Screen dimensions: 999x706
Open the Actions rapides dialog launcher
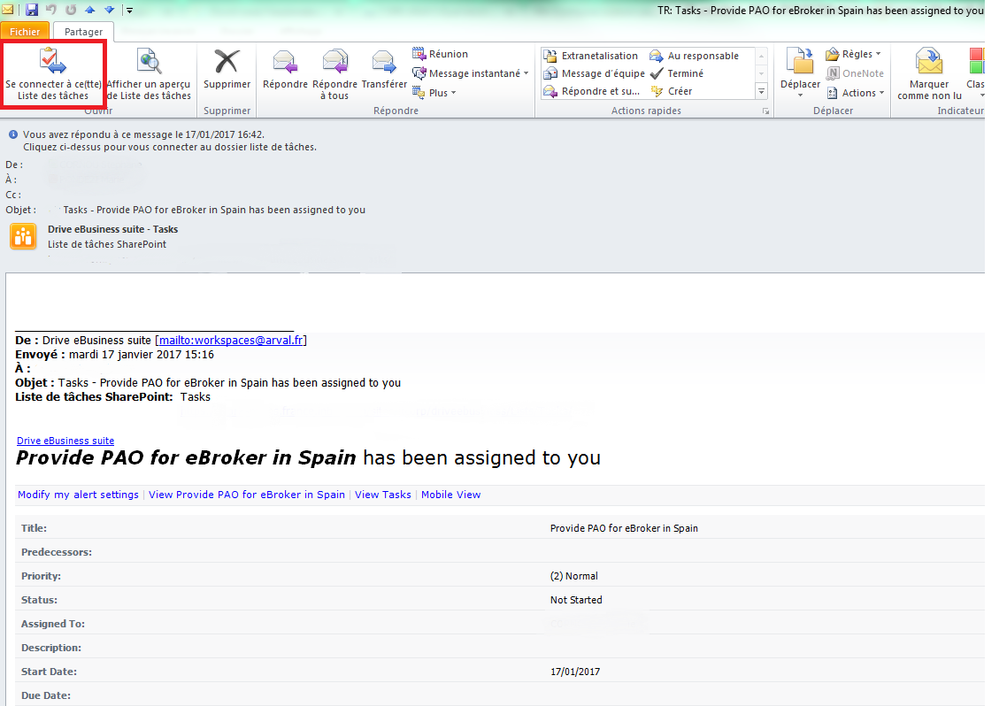coord(765,112)
